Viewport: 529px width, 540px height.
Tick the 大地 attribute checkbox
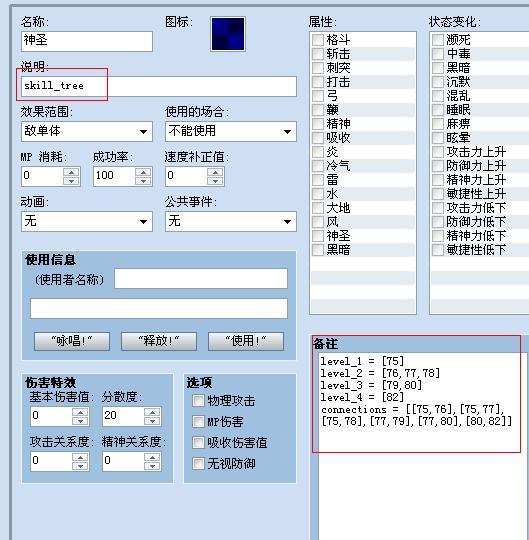318,207
